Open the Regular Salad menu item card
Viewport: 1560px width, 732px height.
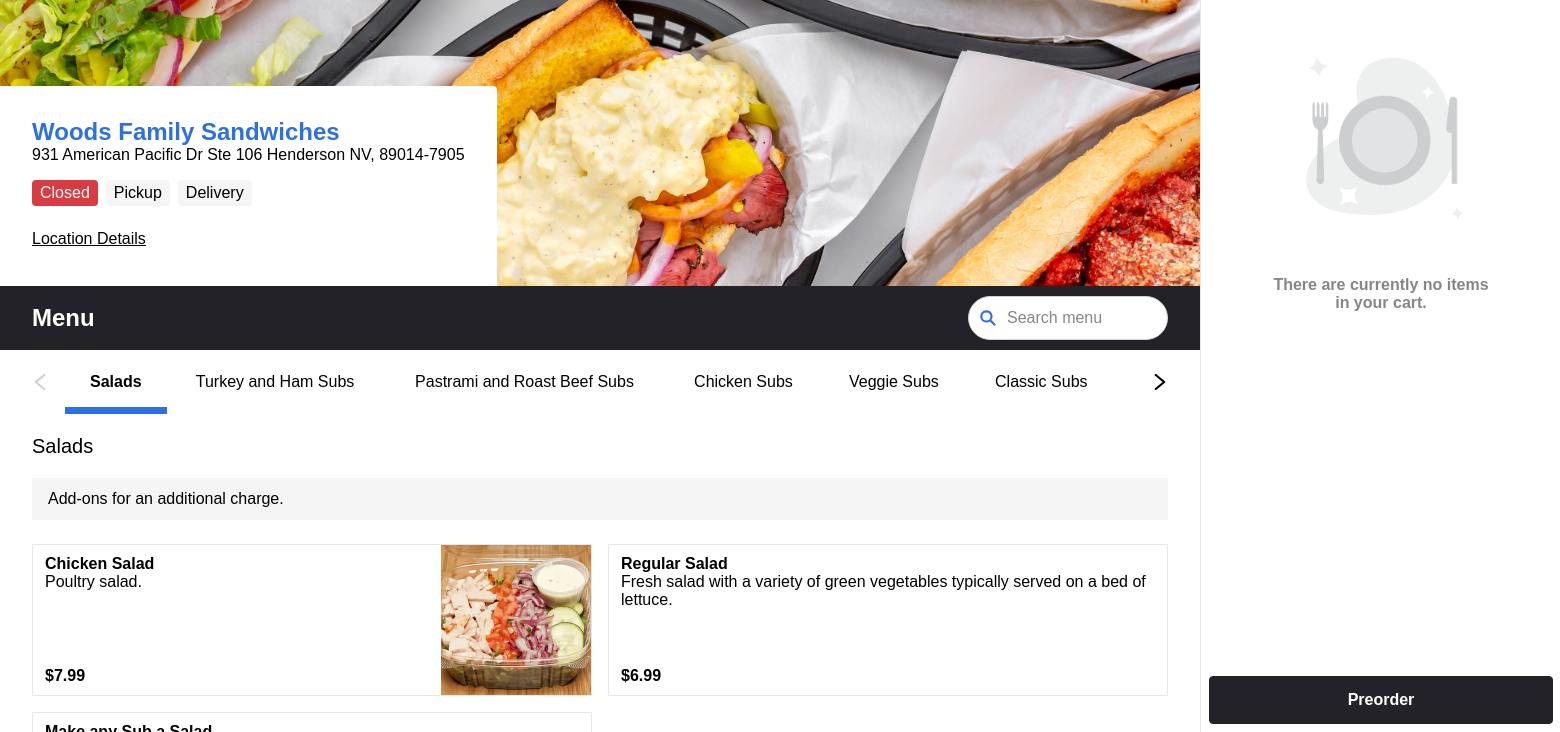[888, 620]
